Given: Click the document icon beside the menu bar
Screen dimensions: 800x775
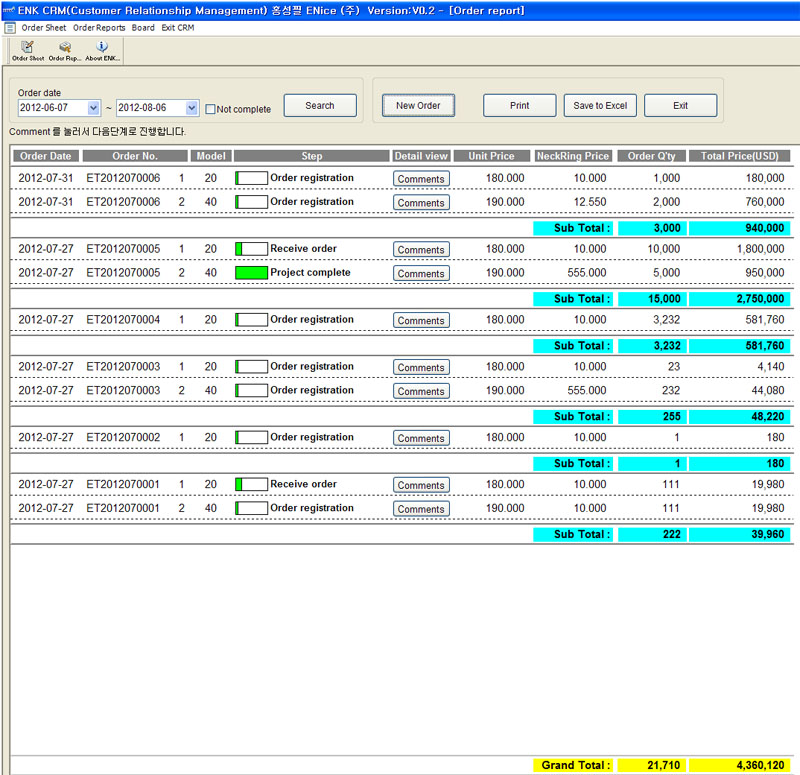Looking at the screenshot, I should [x=10, y=28].
